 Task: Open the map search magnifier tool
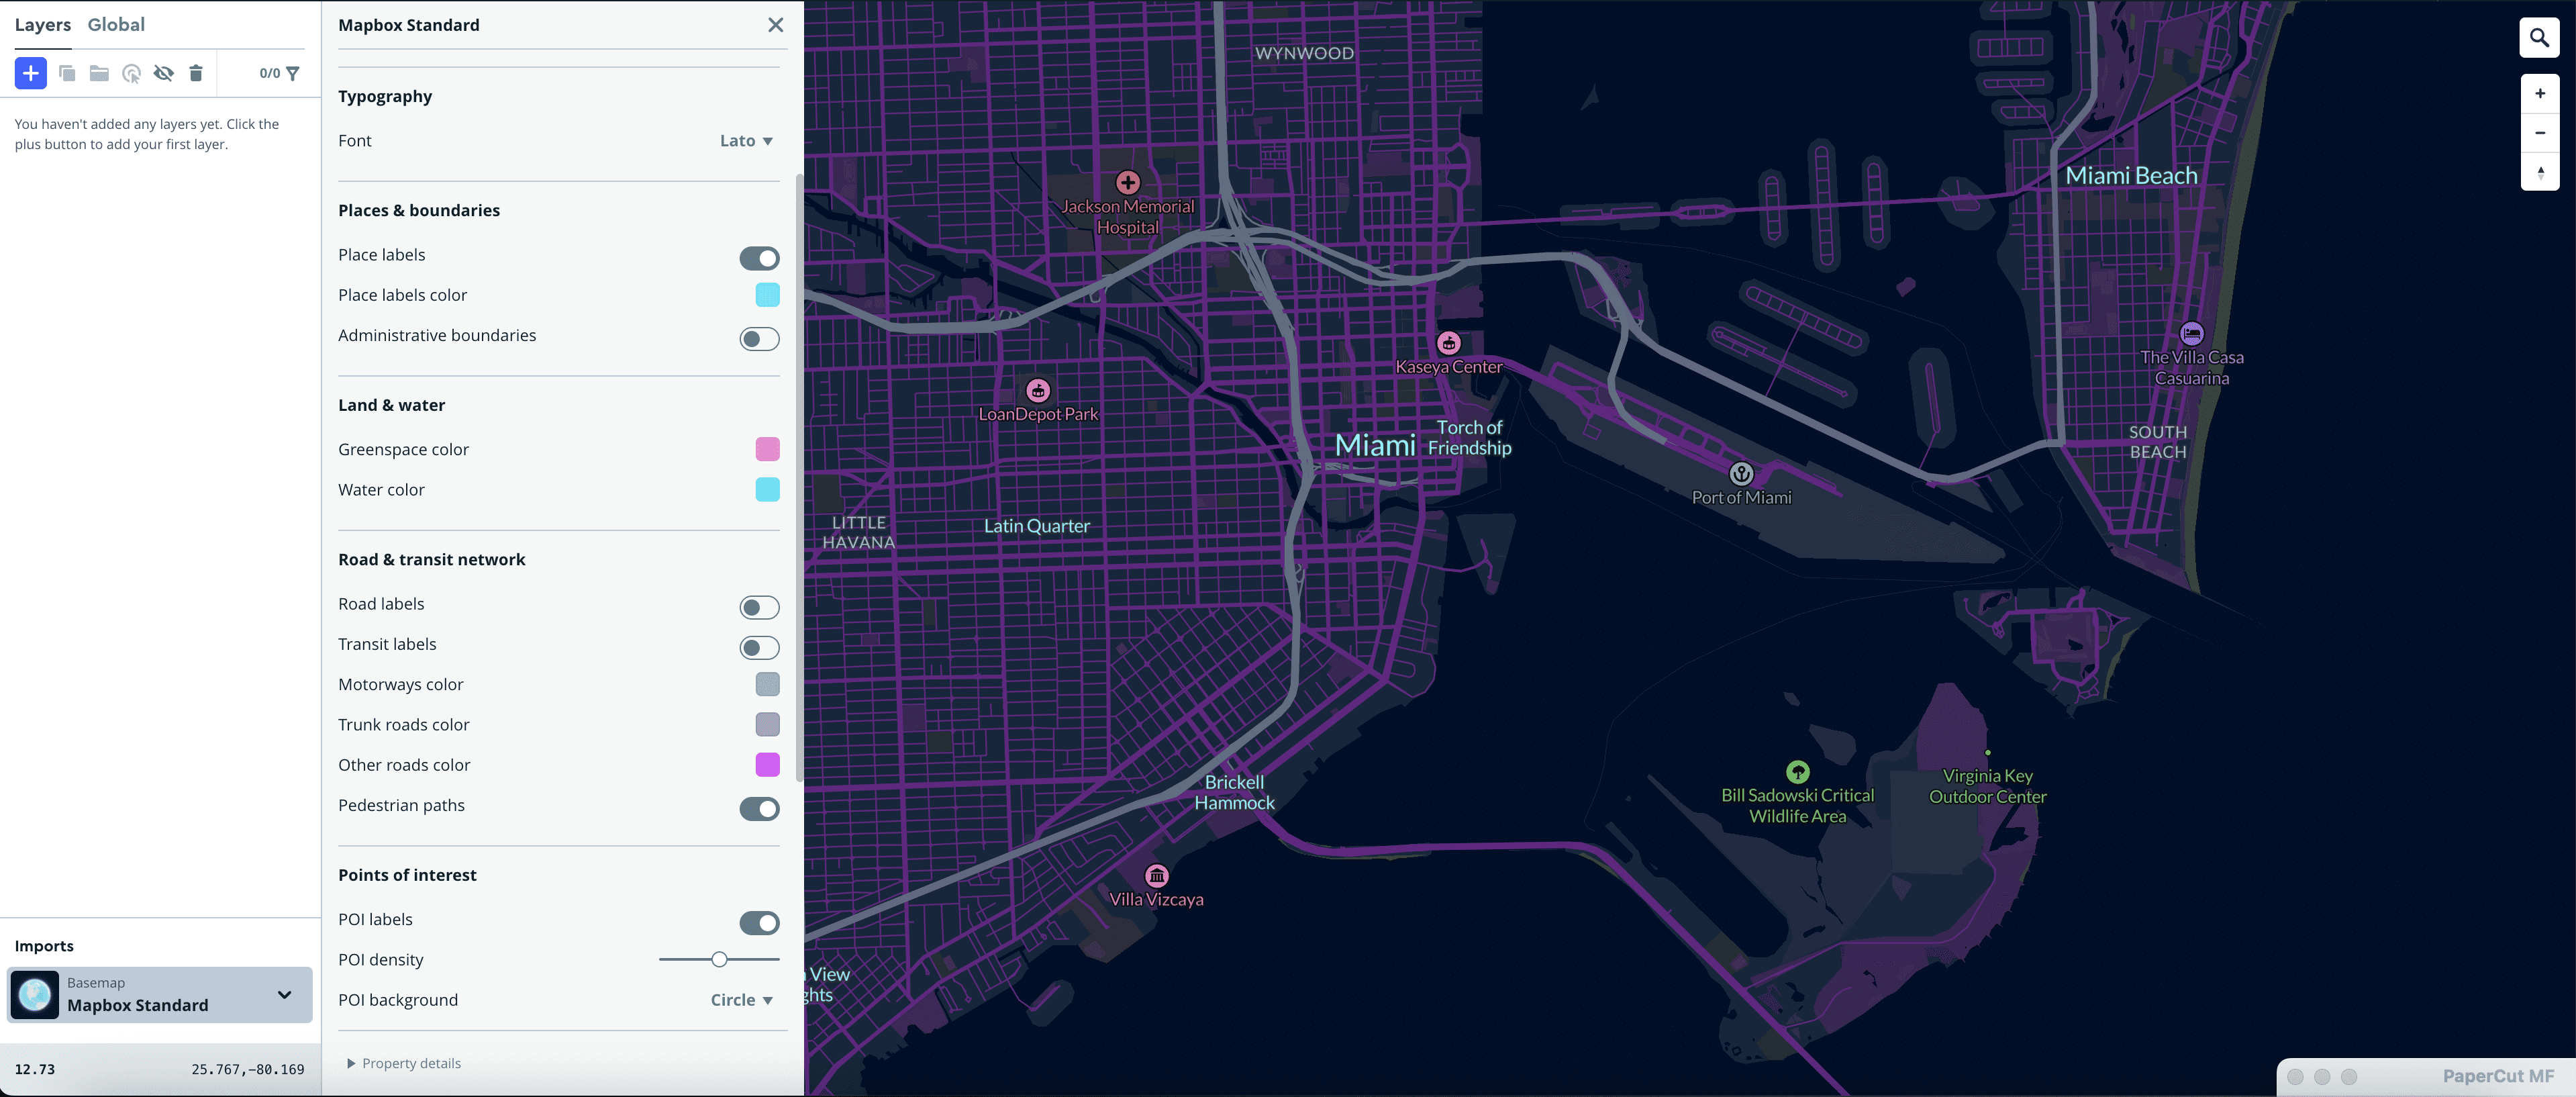coord(2539,37)
